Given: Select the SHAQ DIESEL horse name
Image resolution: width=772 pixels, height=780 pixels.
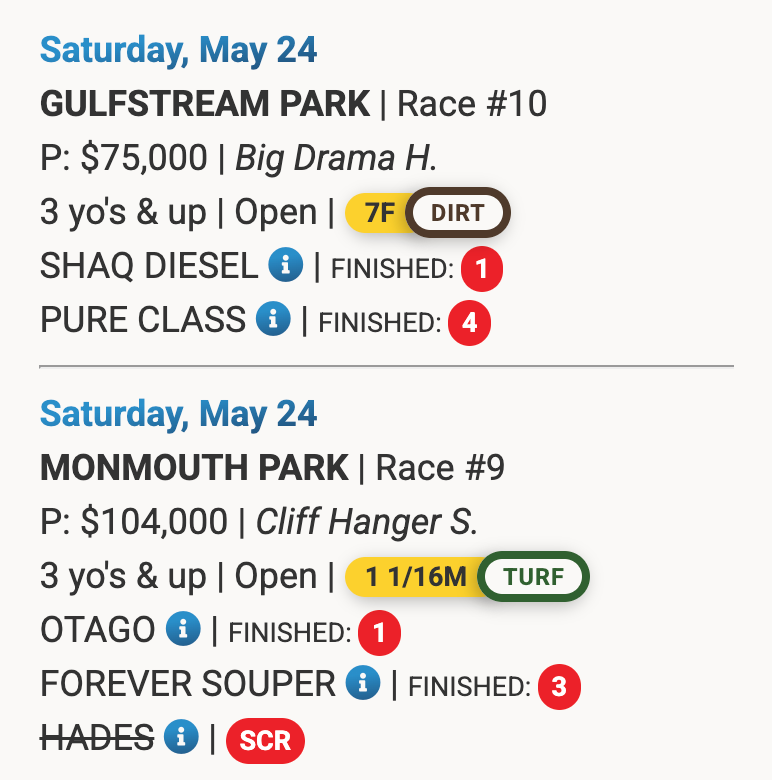Looking at the screenshot, I should point(149,266).
